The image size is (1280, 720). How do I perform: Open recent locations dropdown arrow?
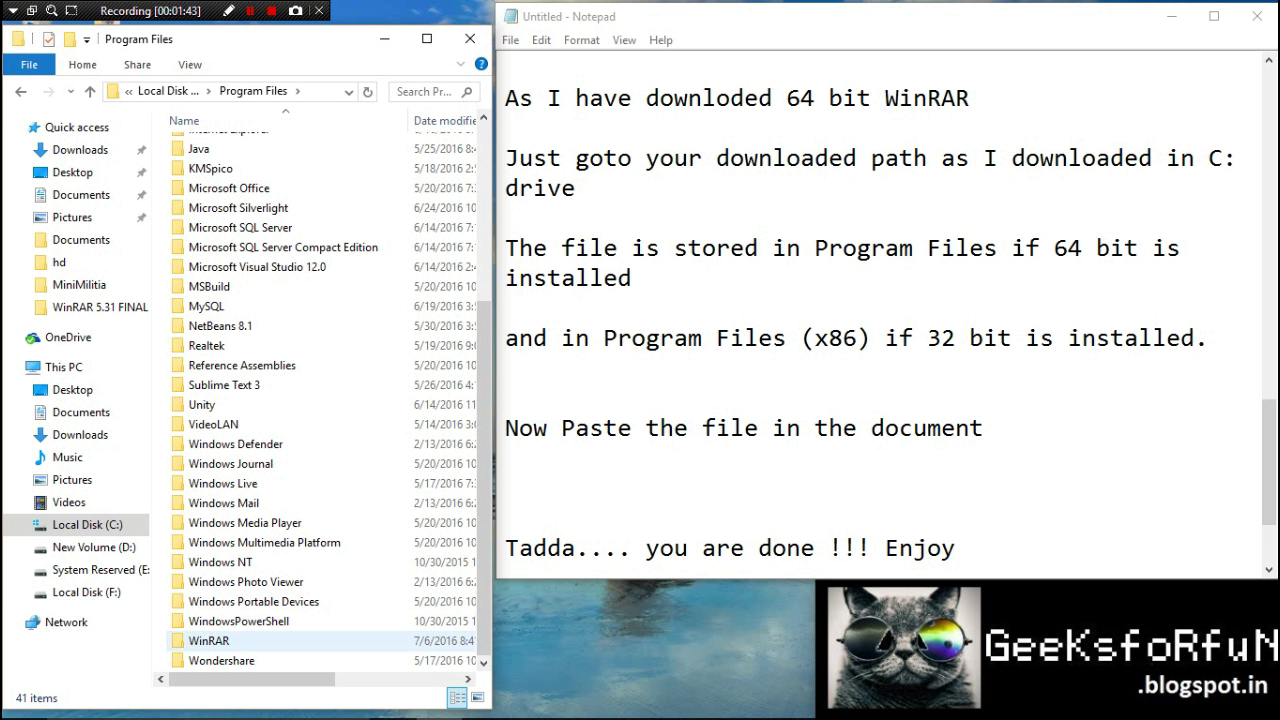pos(70,91)
